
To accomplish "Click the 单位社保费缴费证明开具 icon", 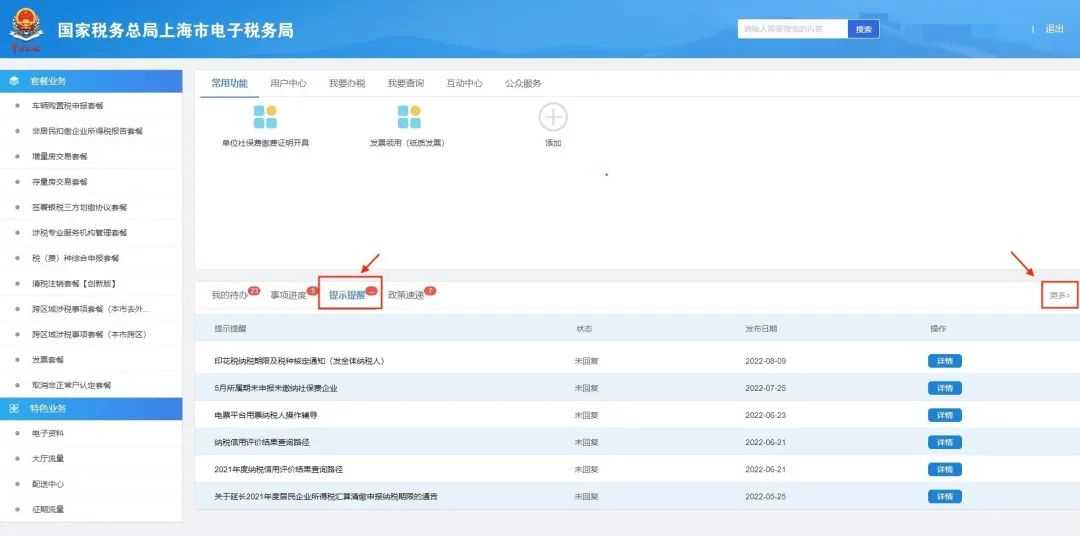I will coord(265,118).
